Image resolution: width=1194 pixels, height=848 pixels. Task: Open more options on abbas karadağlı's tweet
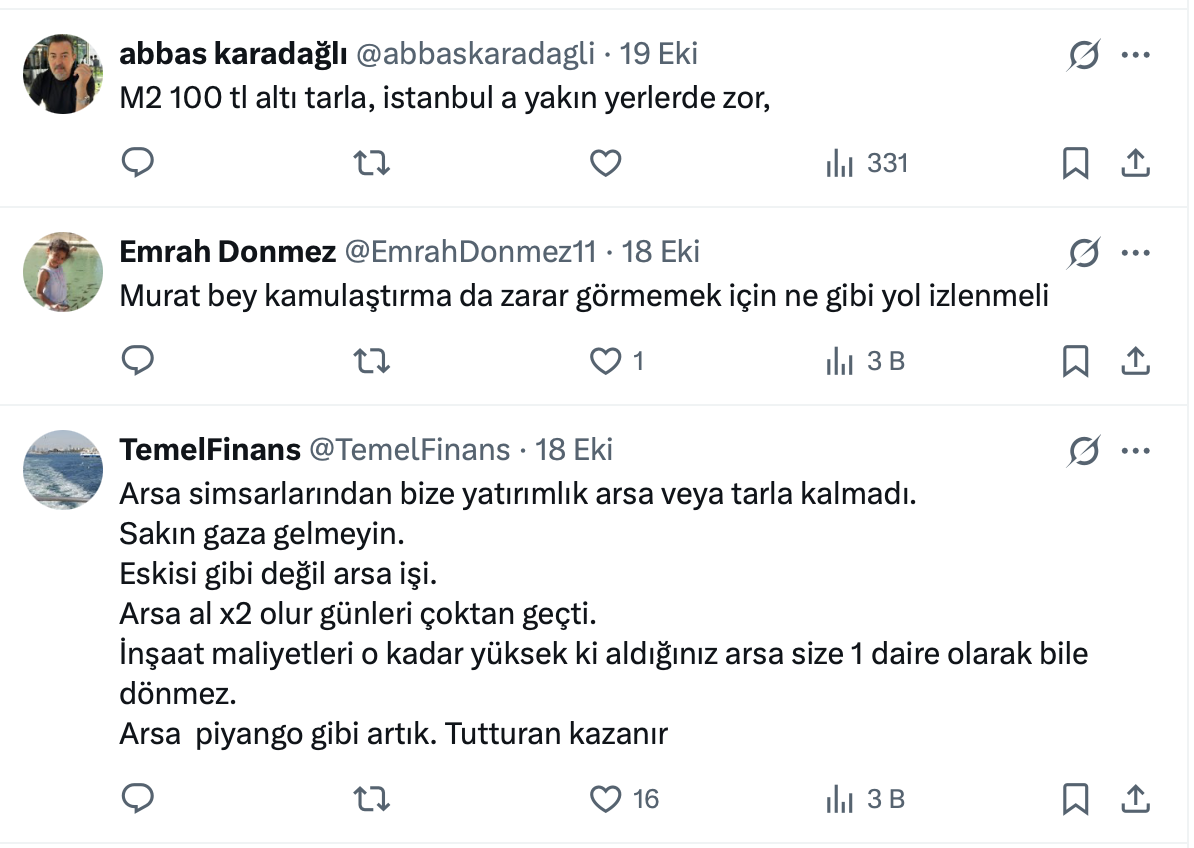pos(1135,56)
